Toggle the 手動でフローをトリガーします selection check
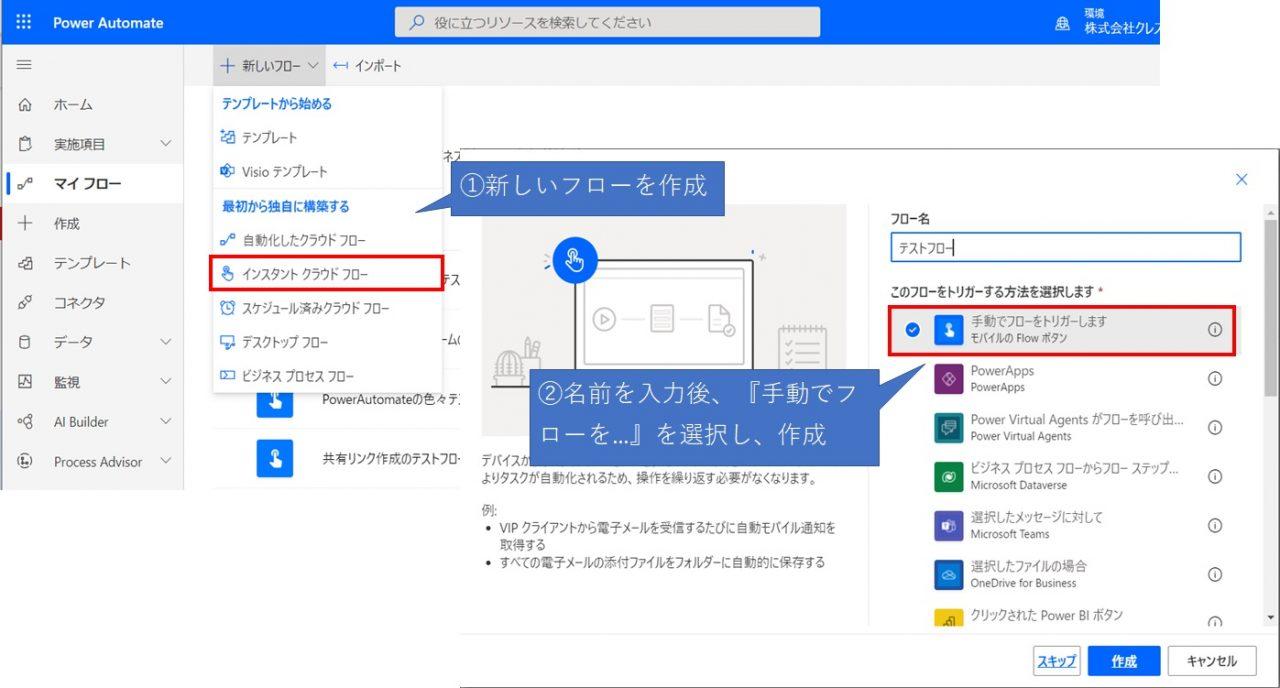 (x=912, y=330)
